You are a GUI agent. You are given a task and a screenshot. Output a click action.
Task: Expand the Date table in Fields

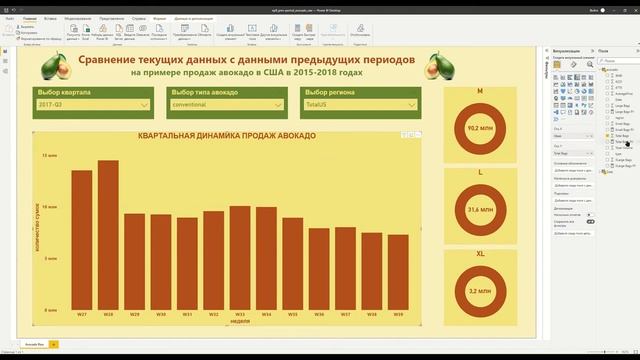(600, 172)
